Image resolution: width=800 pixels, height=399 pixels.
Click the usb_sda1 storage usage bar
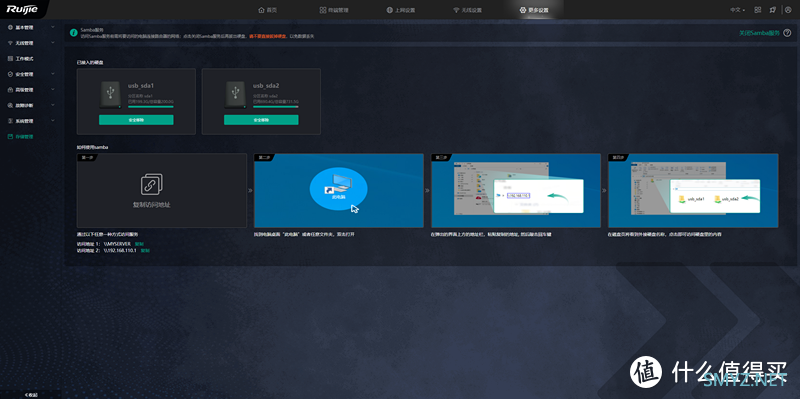[x=151, y=107]
